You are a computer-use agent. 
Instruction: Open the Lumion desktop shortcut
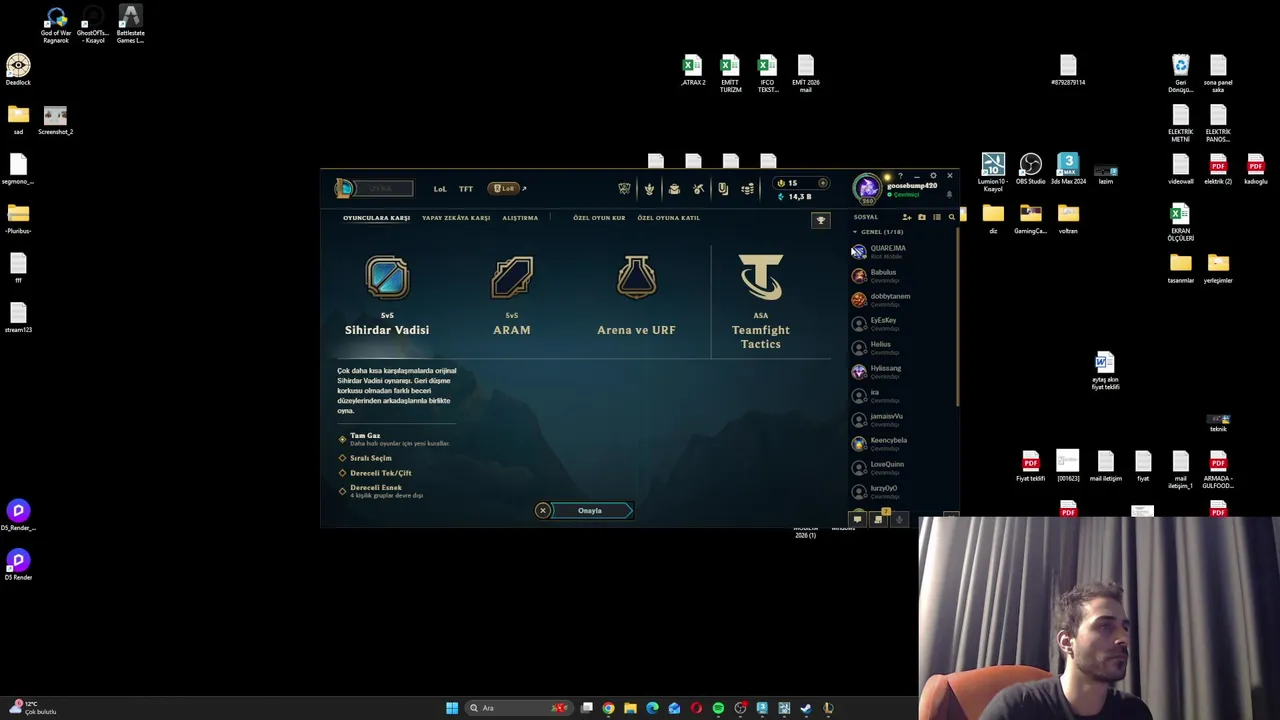pos(993,172)
